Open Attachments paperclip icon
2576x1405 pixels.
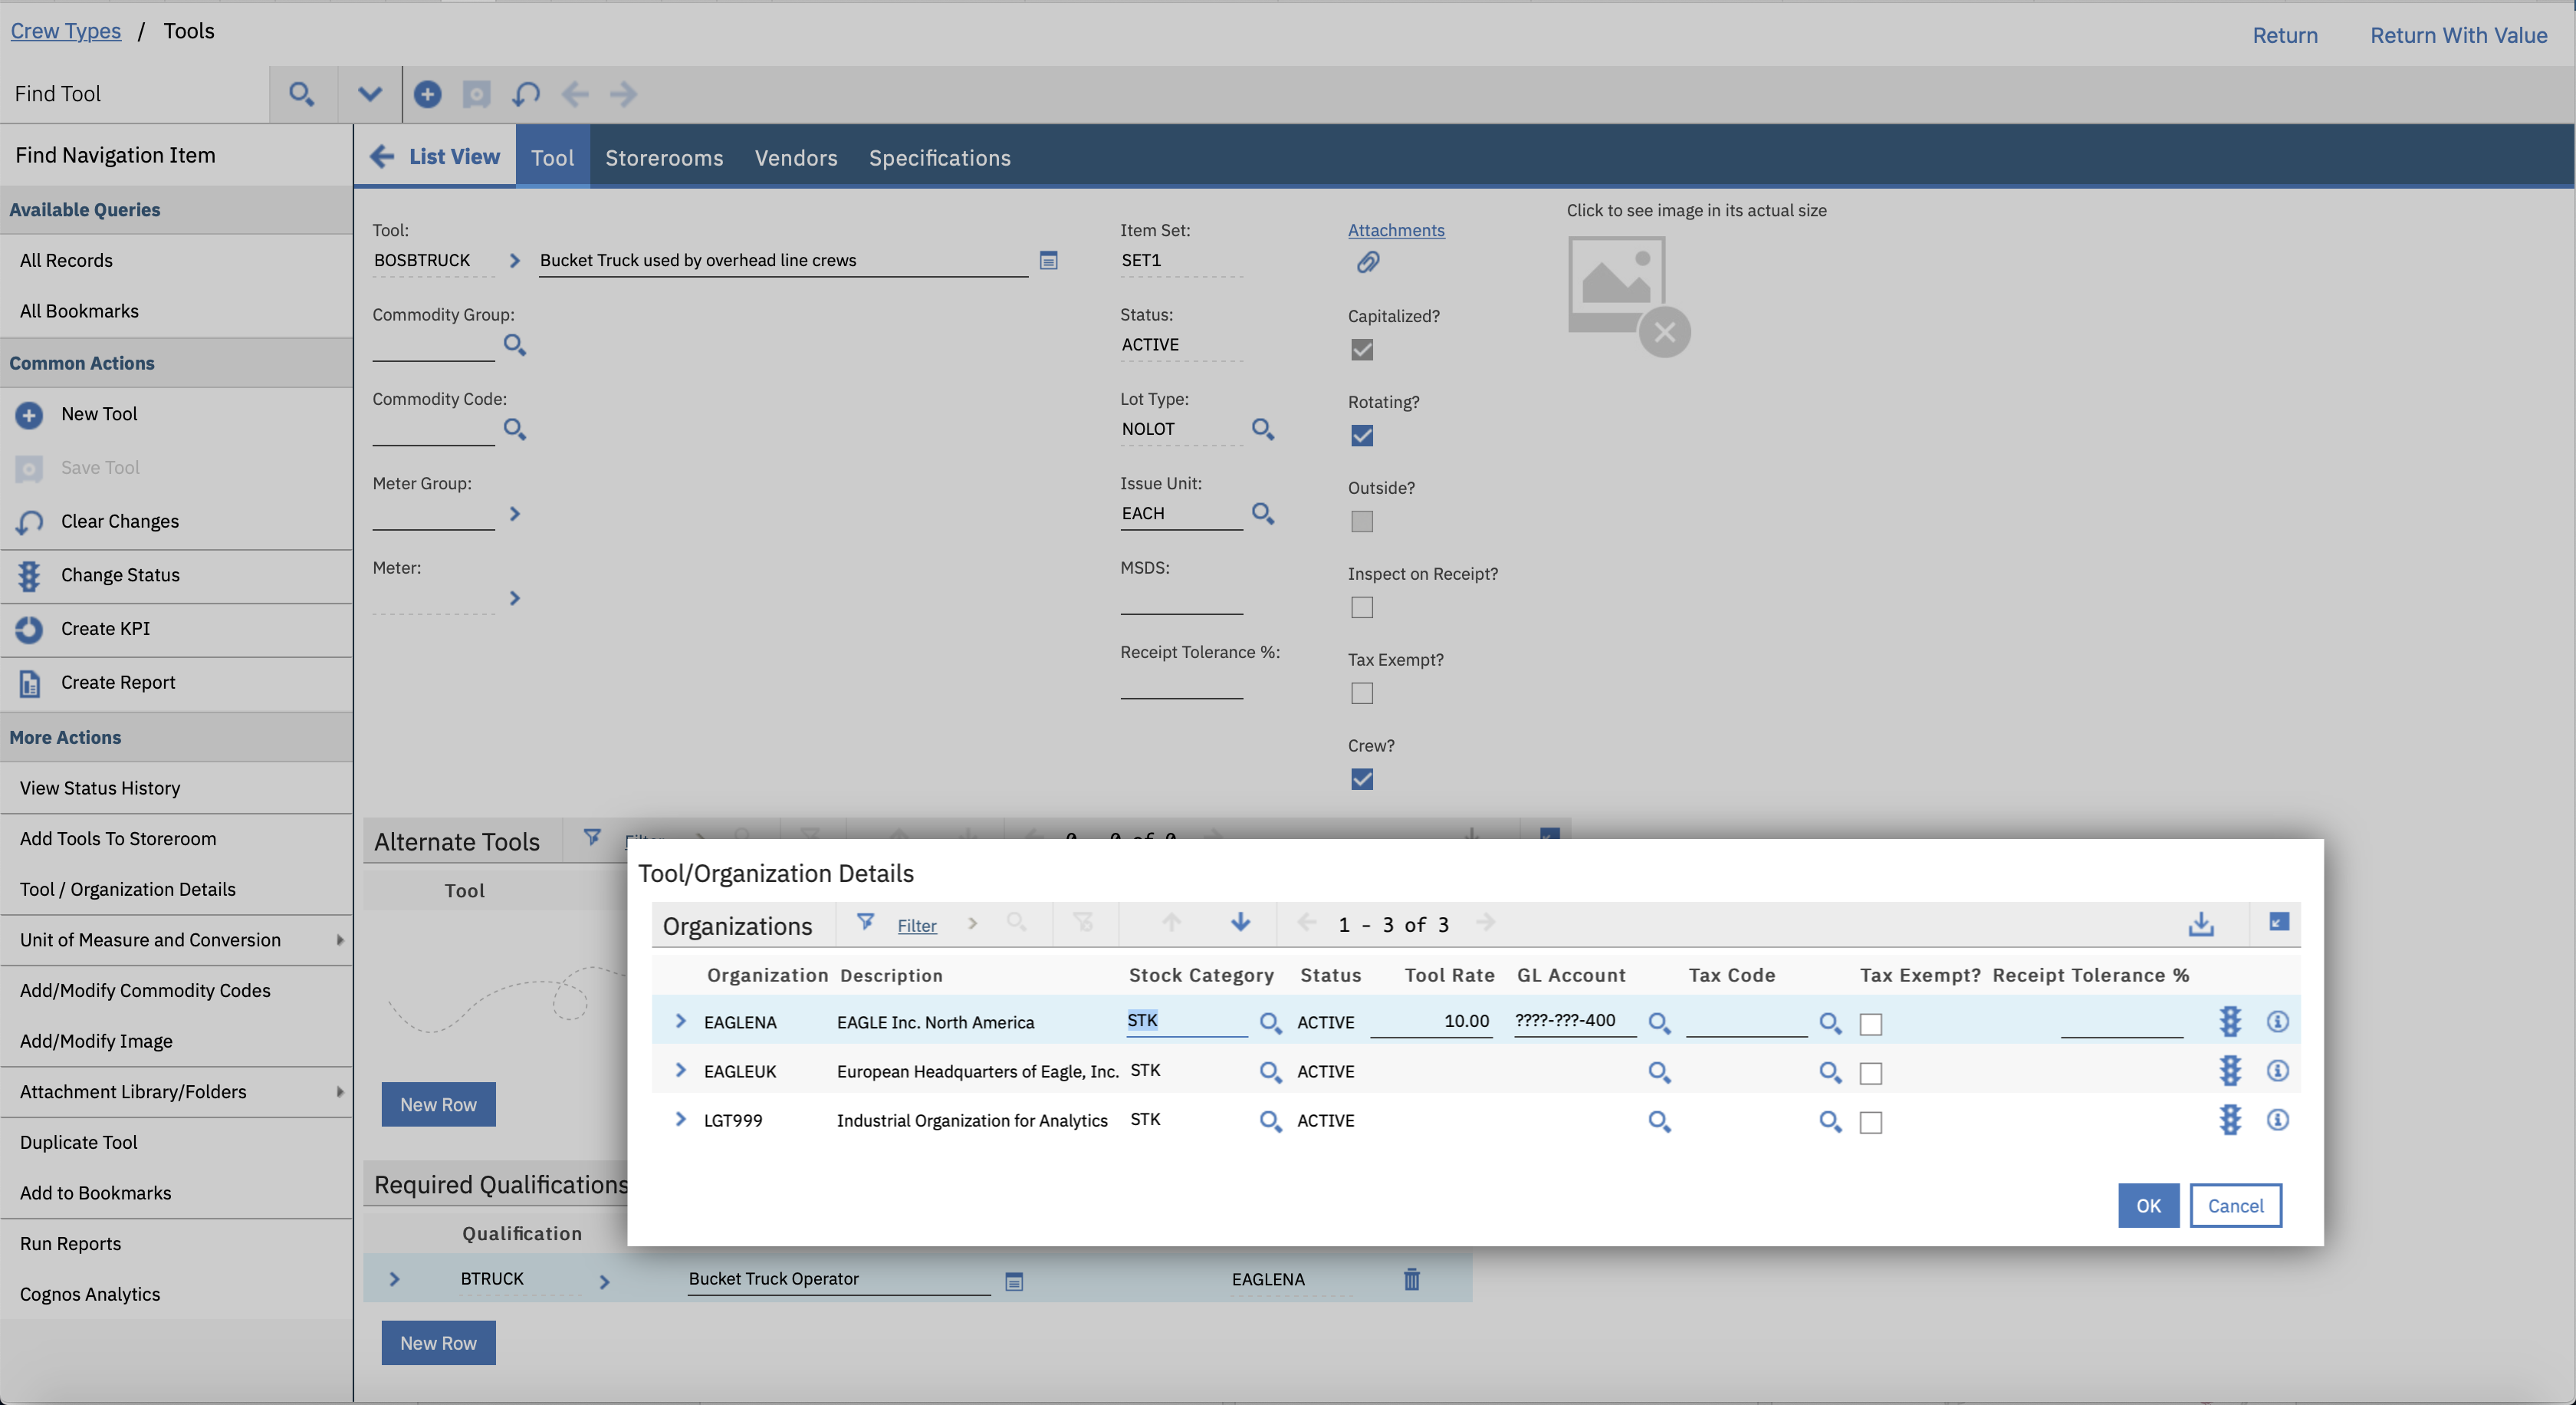[1367, 263]
